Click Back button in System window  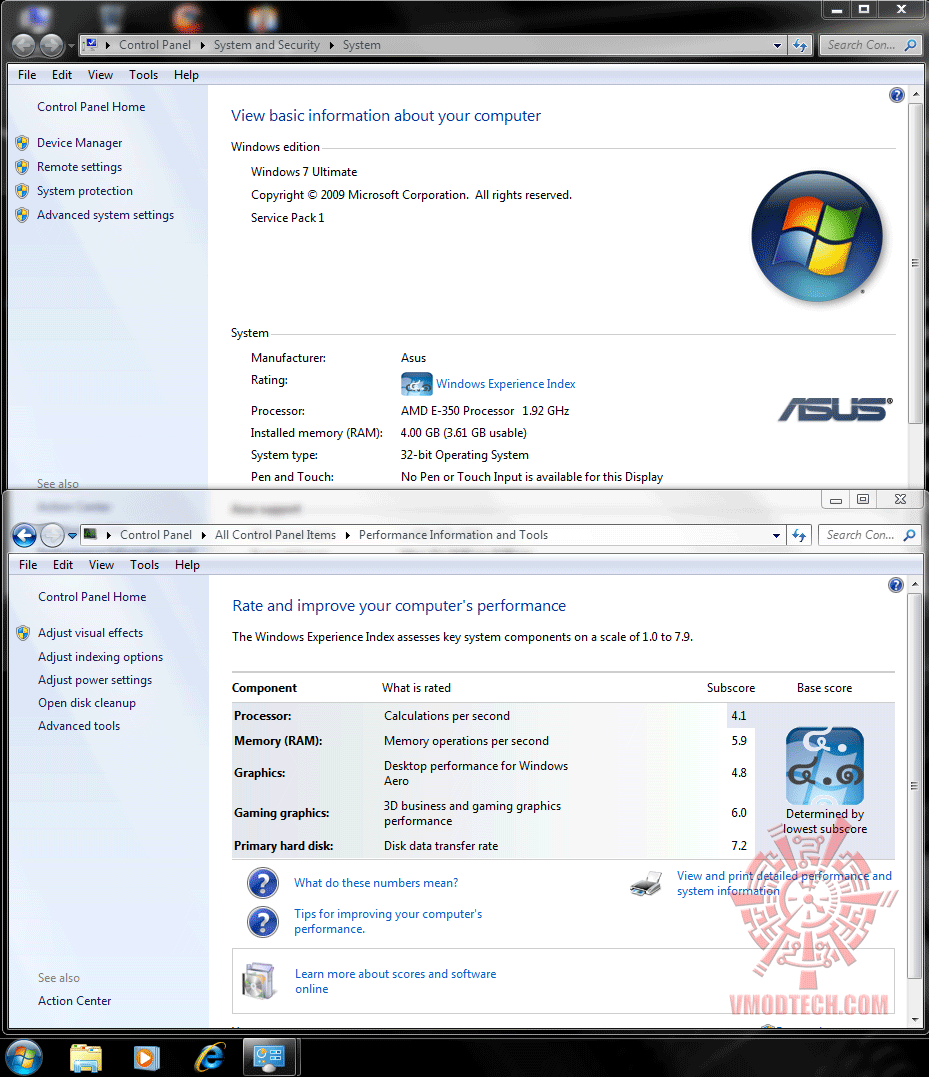(x=23, y=45)
